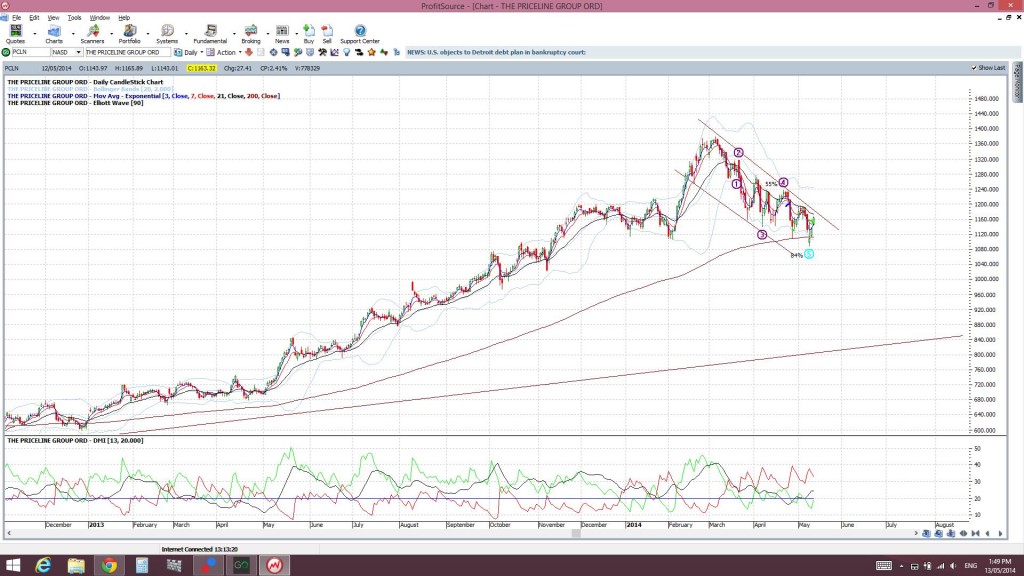Open the Scanners toolbar icon
Image resolution: width=1024 pixels, height=576 pixels.
pyautogui.click(x=93, y=31)
